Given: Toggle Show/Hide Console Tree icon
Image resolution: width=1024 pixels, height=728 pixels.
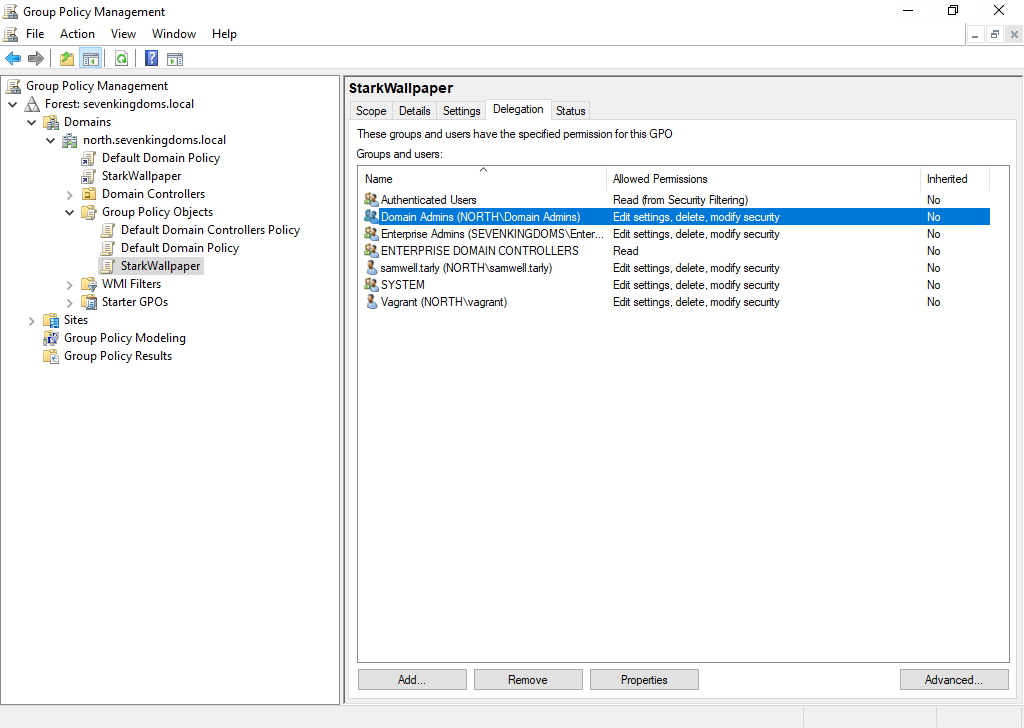Looking at the screenshot, I should click(90, 58).
